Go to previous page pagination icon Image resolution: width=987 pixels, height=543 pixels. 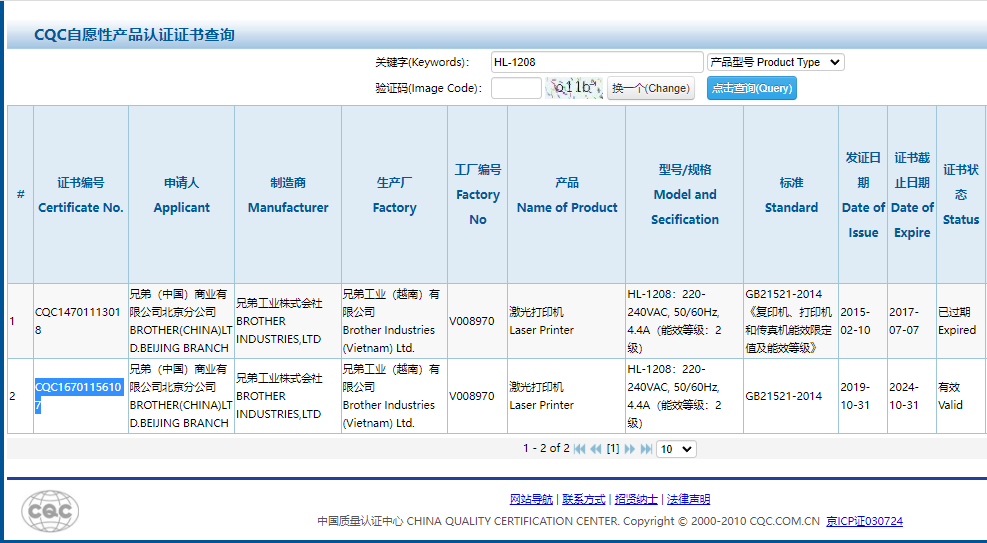coord(596,449)
